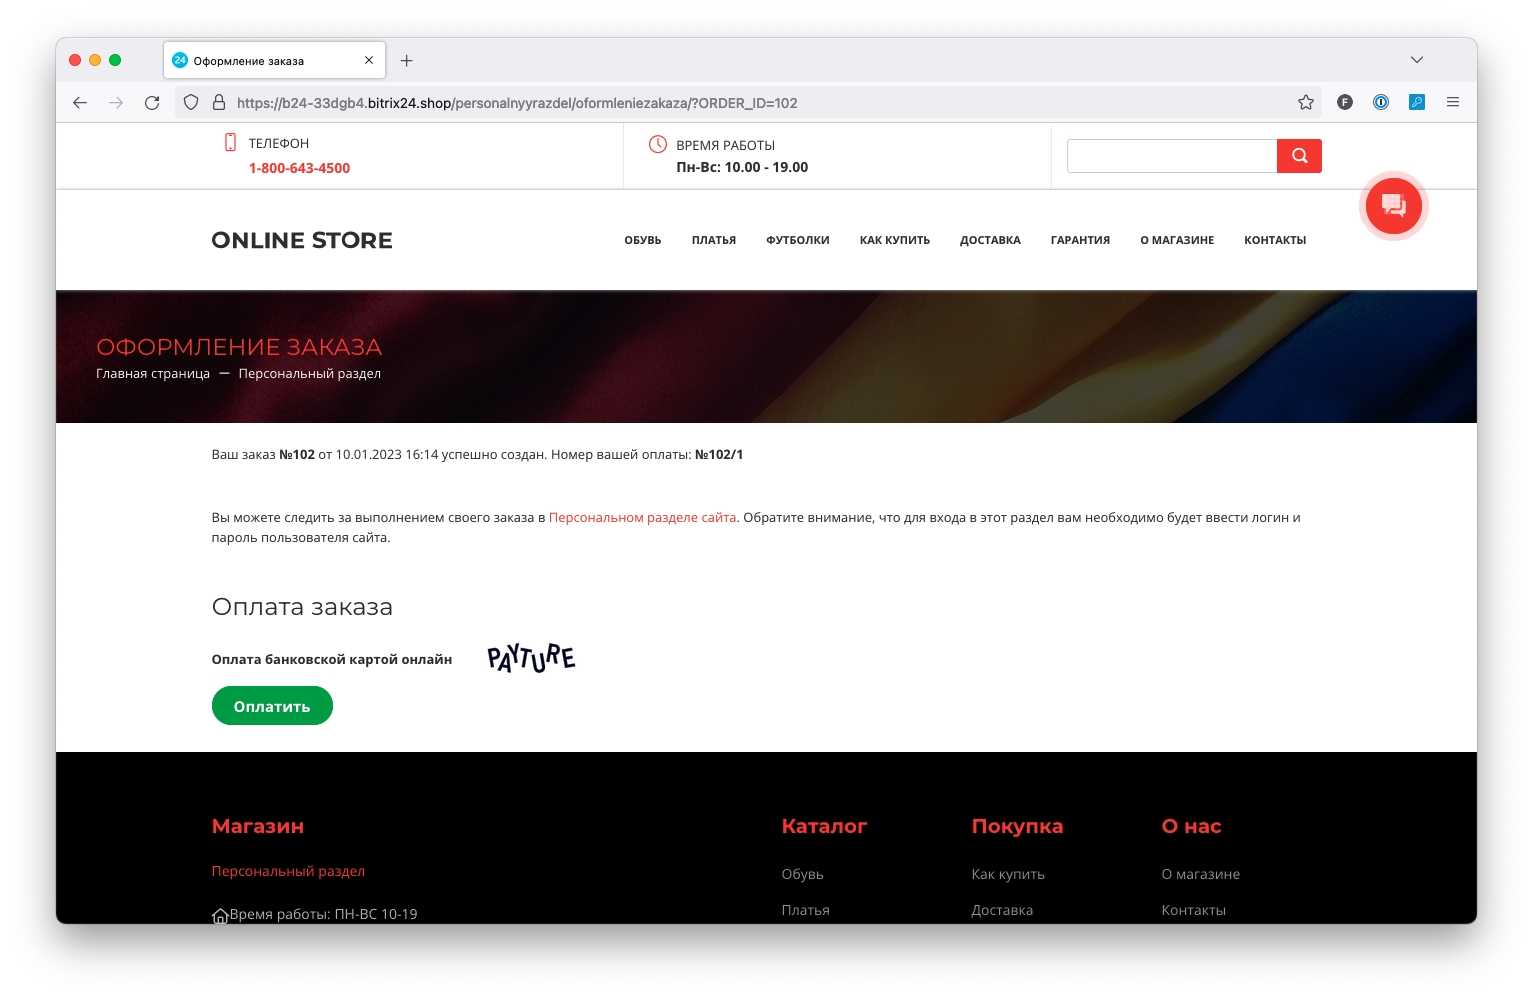Open the ОБУВЬ menu item
The width and height of the screenshot is (1533, 998).
pos(643,240)
